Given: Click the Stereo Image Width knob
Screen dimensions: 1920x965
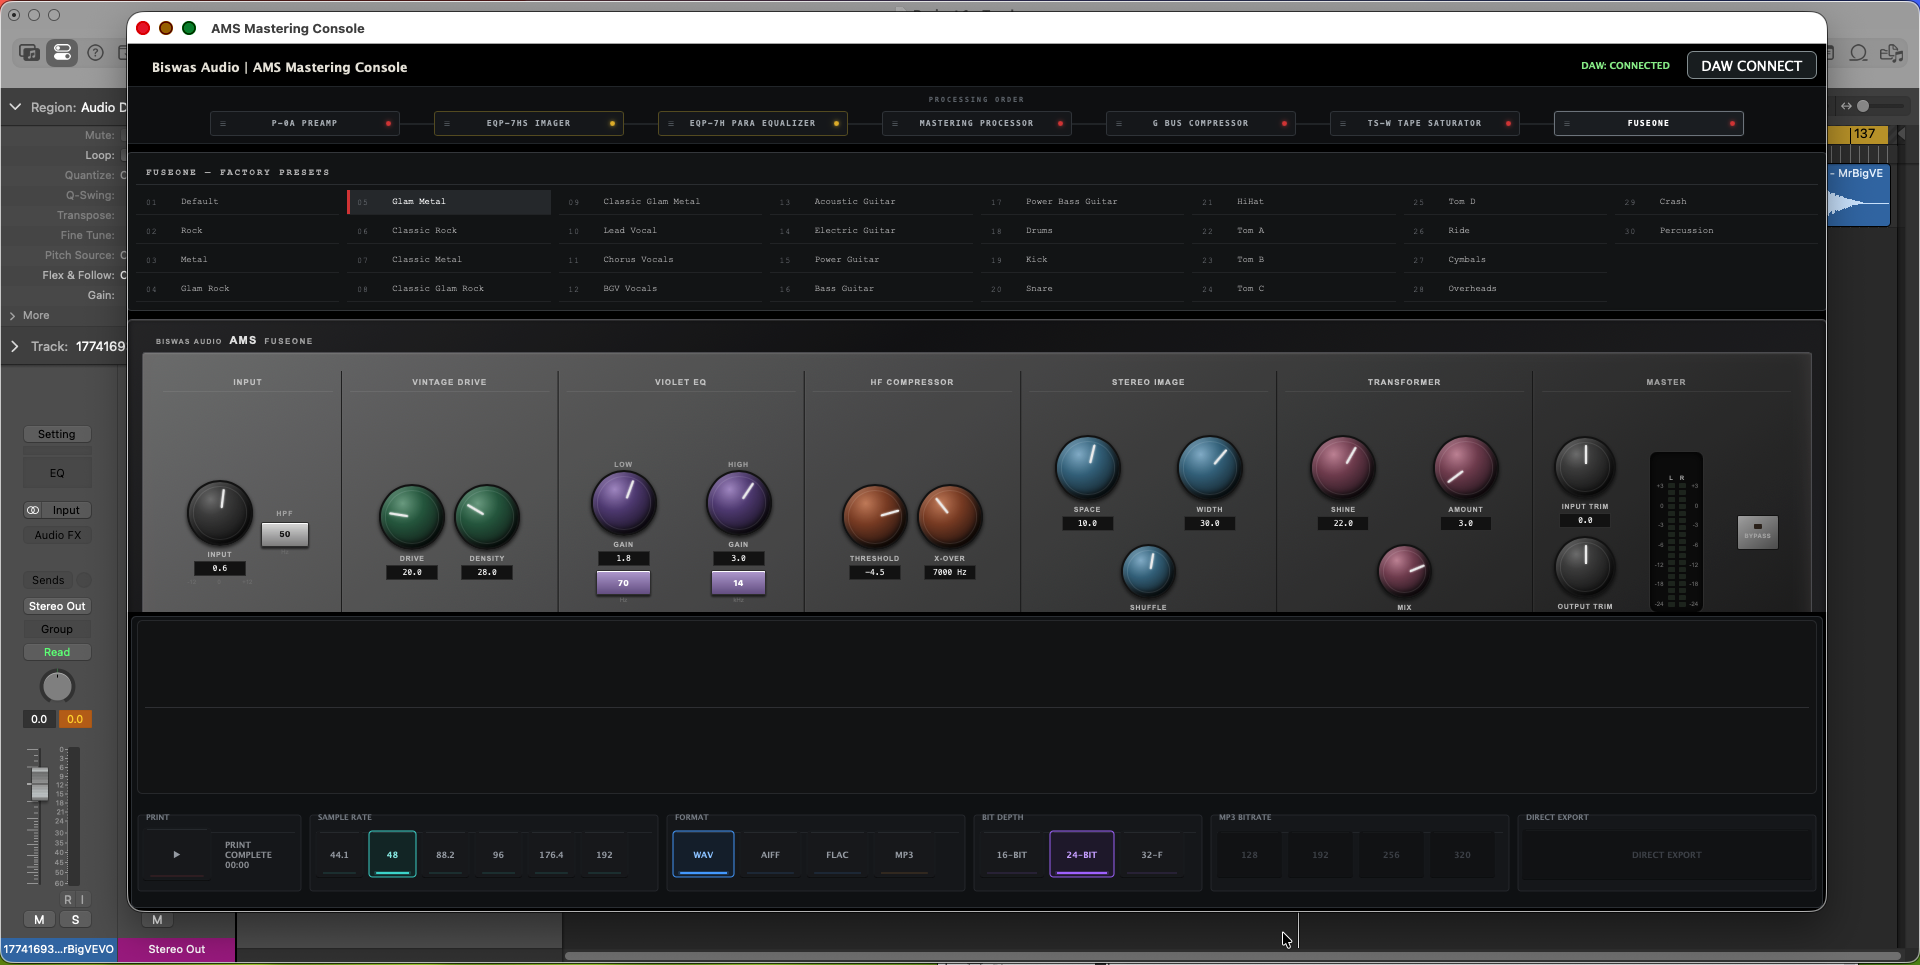Looking at the screenshot, I should pyautogui.click(x=1209, y=467).
